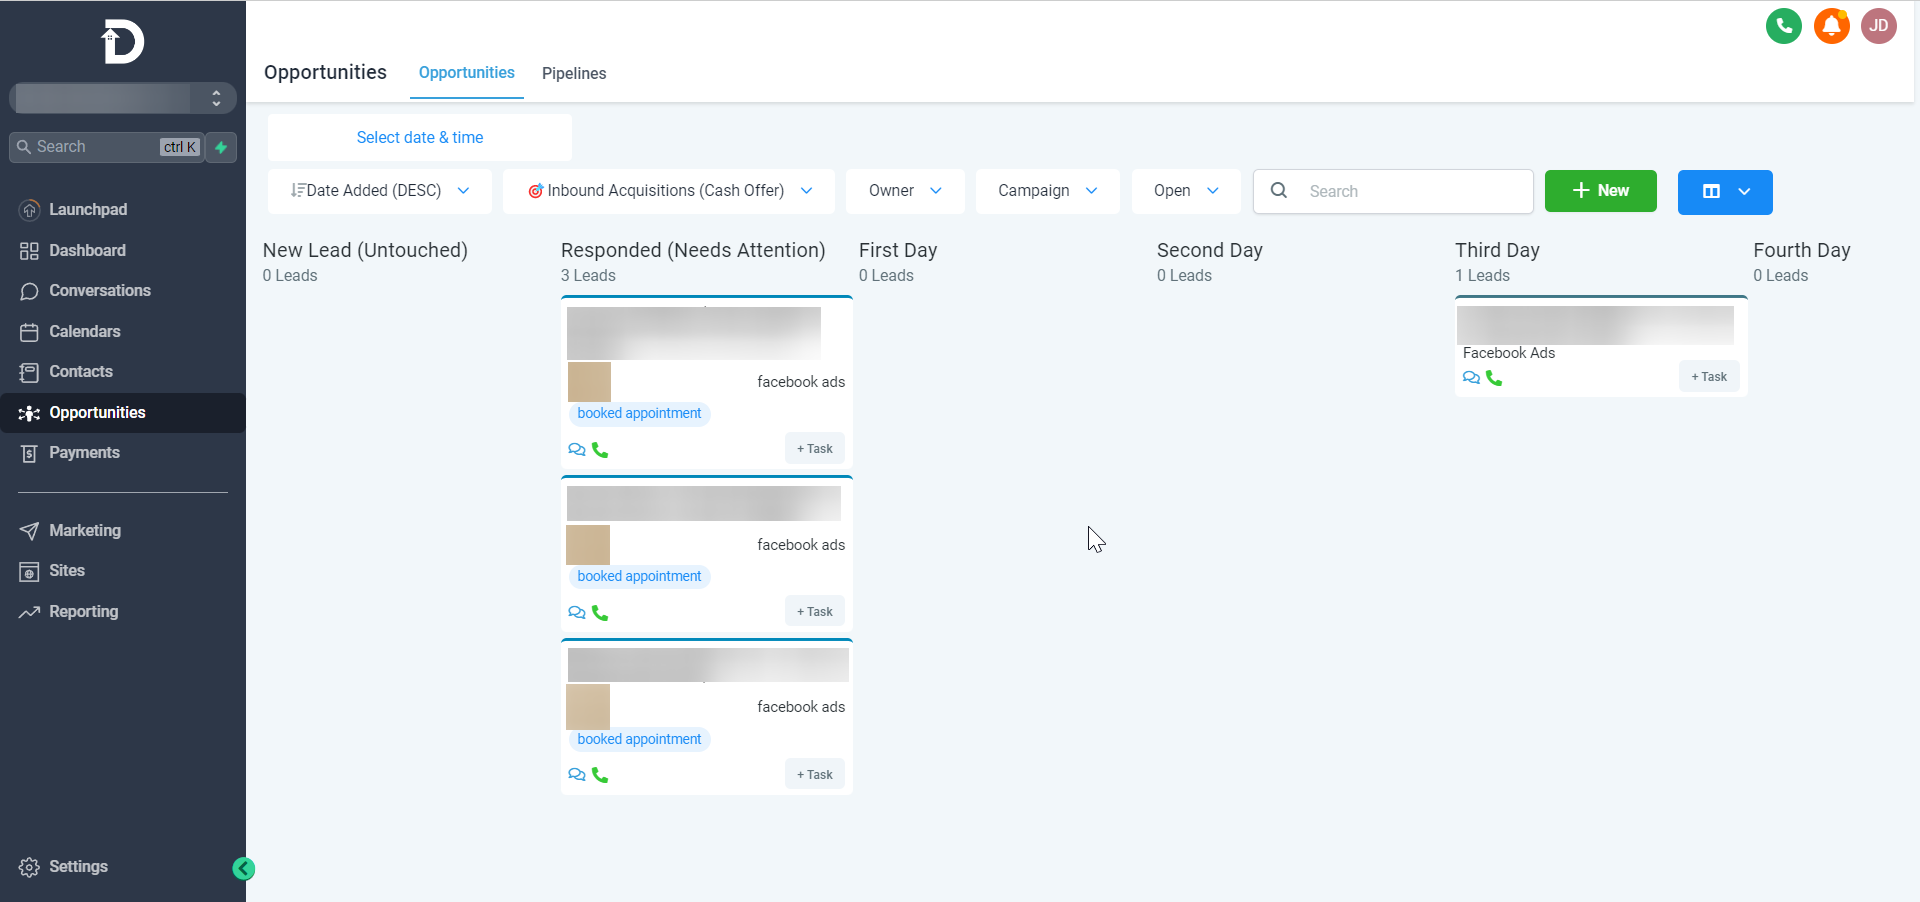
Task: Click the New Lead (Untouched) column header
Action: pyautogui.click(x=365, y=250)
